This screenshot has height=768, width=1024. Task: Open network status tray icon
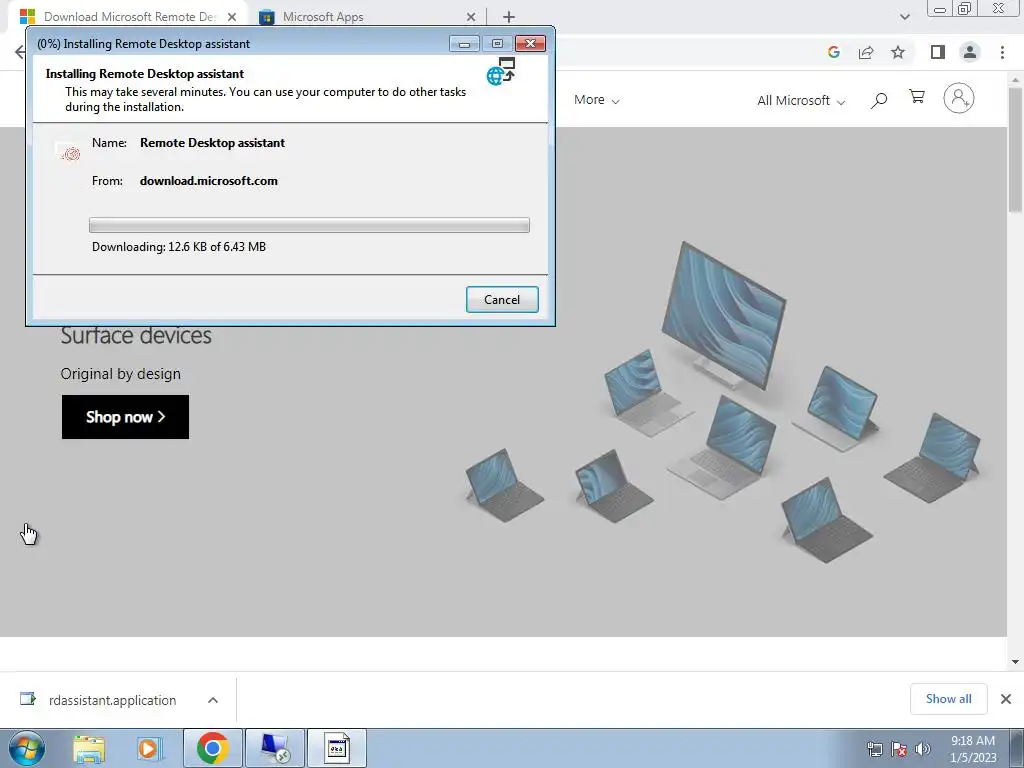pos(874,749)
